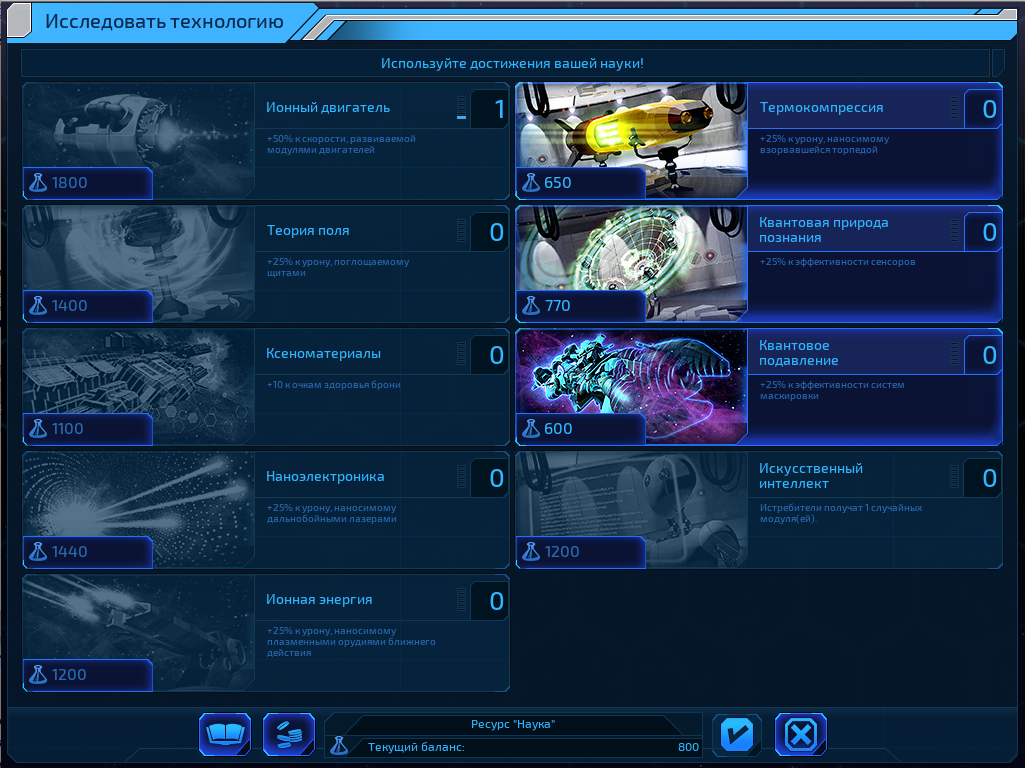Click the level counter for Ионный двигатель
Viewport: 1025px width, 768px height.
[489, 109]
